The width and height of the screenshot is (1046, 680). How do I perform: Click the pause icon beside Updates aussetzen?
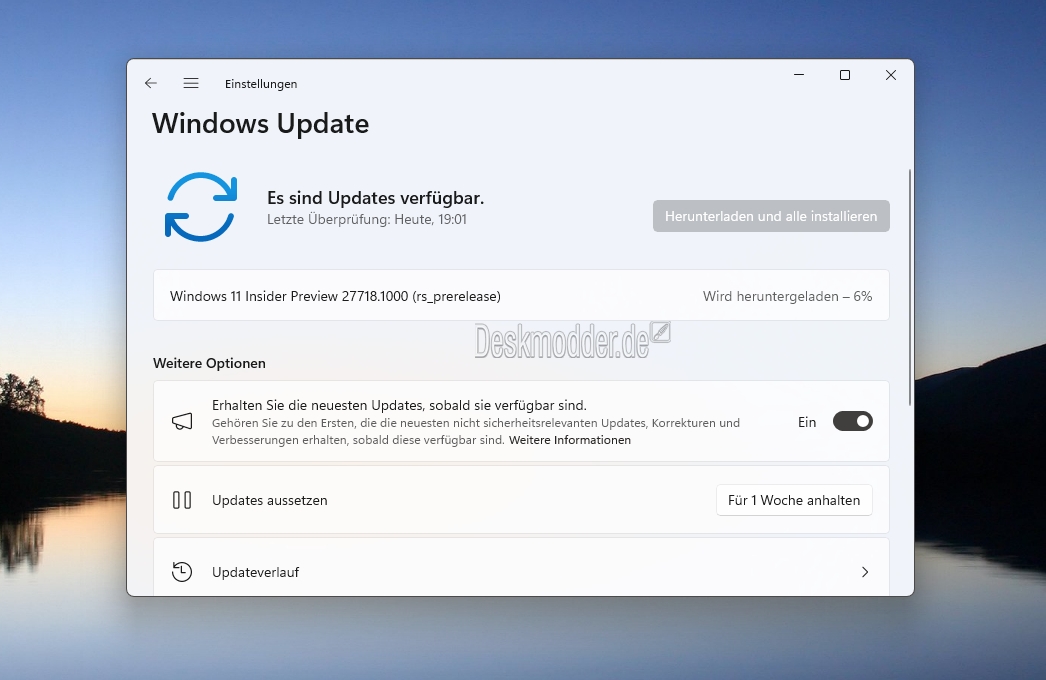pyautogui.click(x=182, y=500)
